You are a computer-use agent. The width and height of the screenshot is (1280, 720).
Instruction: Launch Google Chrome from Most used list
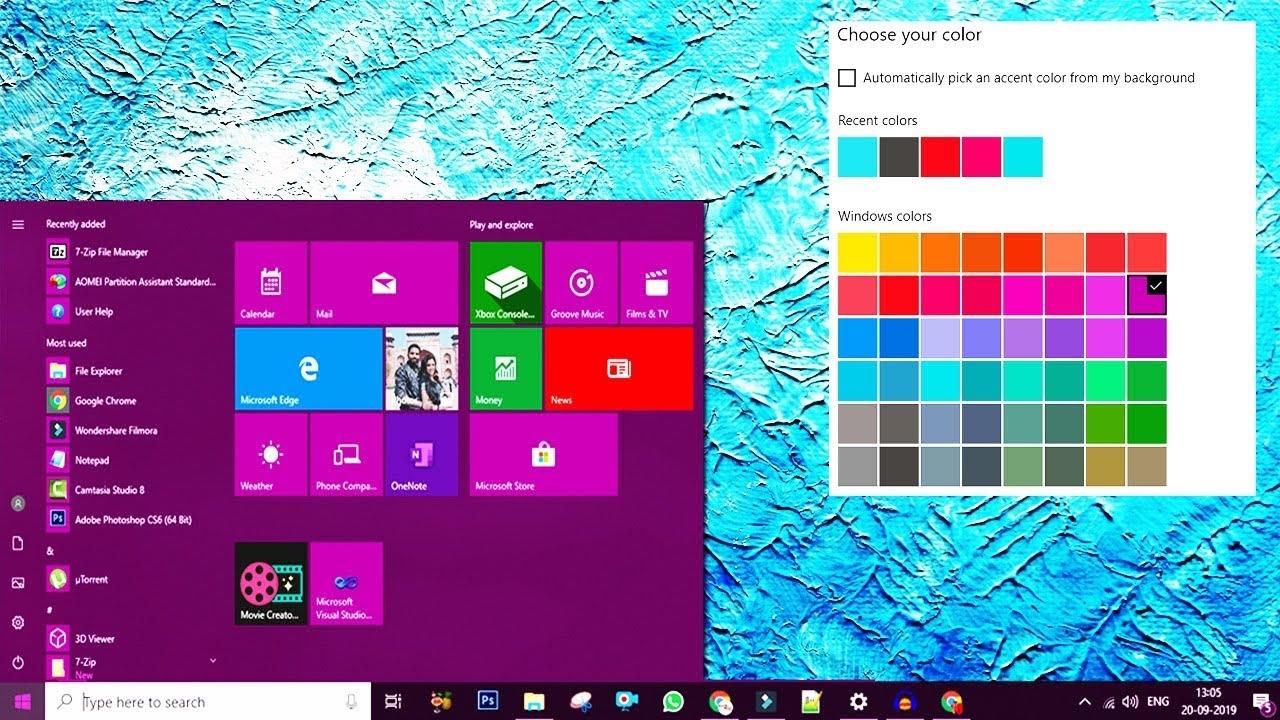132,401
